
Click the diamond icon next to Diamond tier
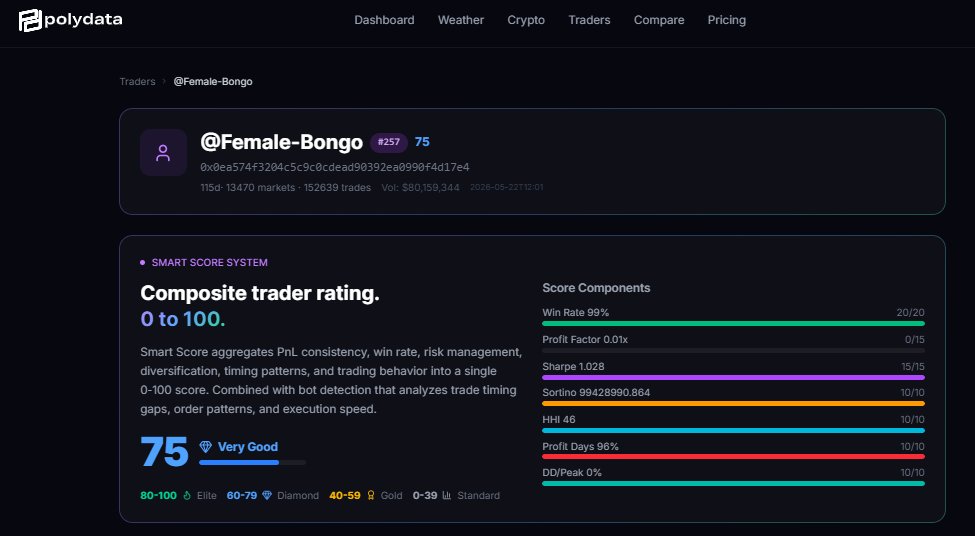[x=267, y=496]
